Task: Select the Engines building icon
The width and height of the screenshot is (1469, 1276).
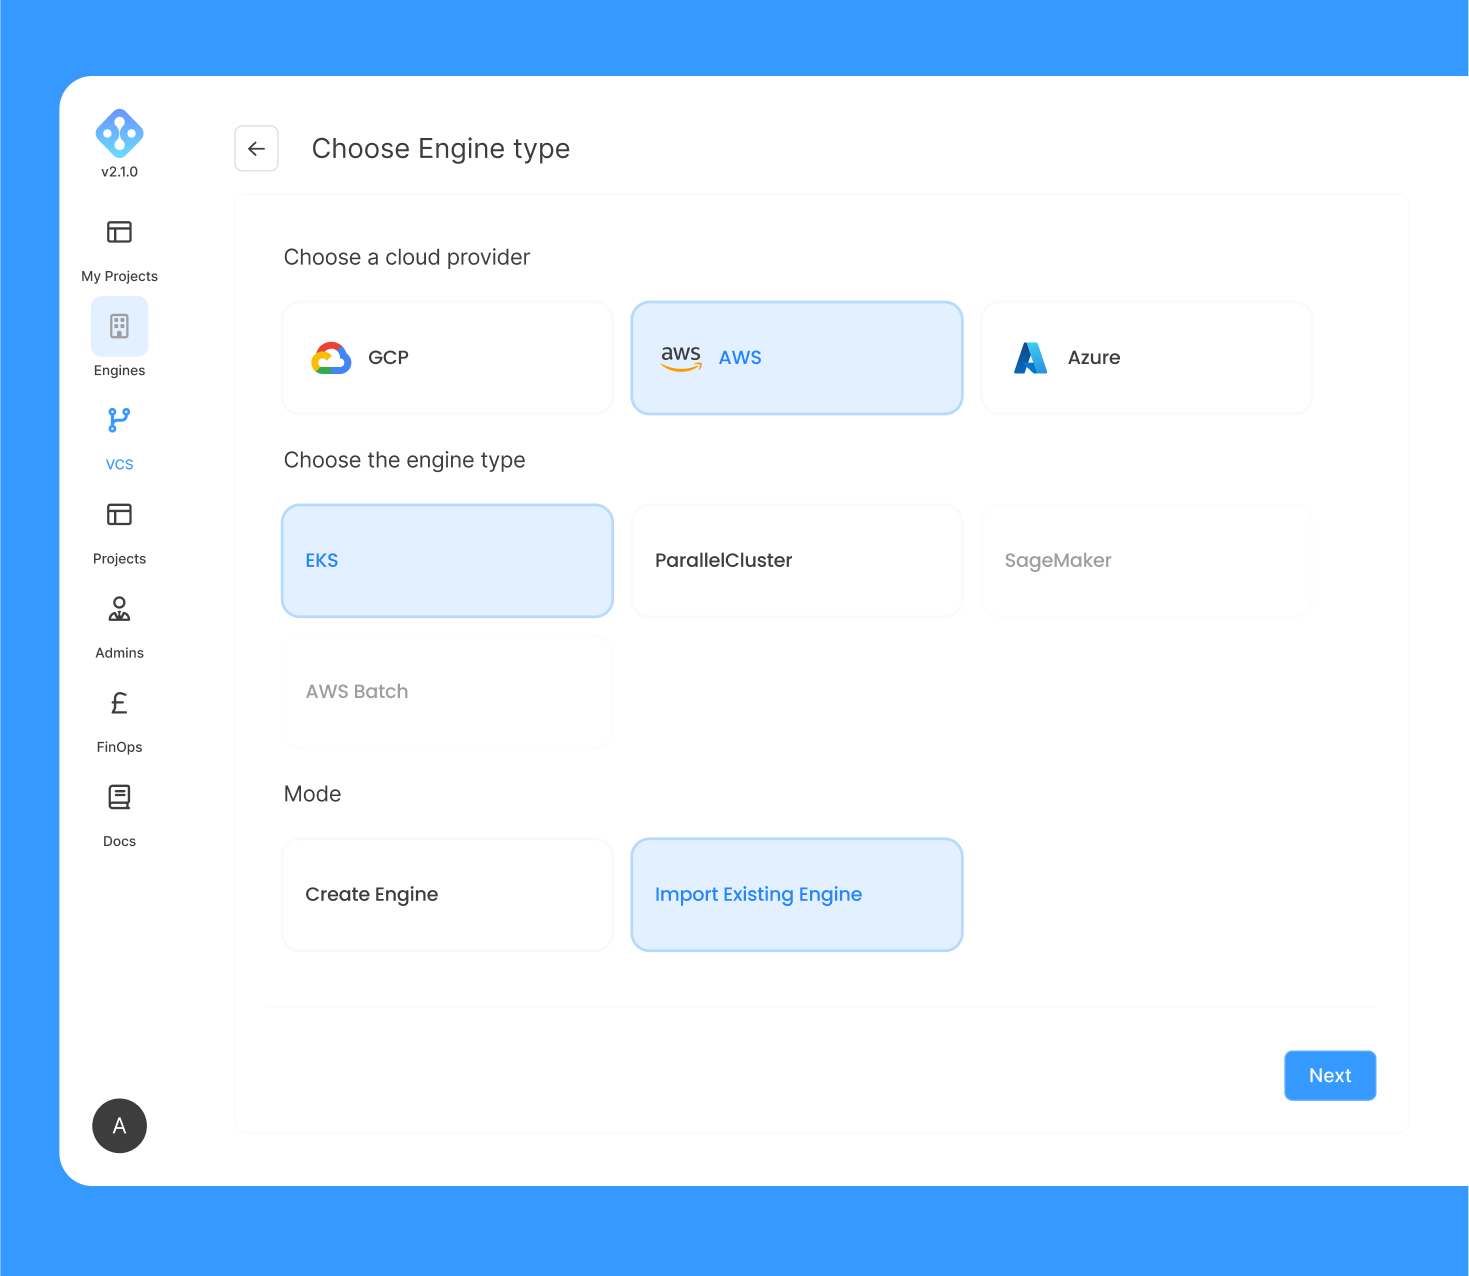Action: [x=119, y=326]
